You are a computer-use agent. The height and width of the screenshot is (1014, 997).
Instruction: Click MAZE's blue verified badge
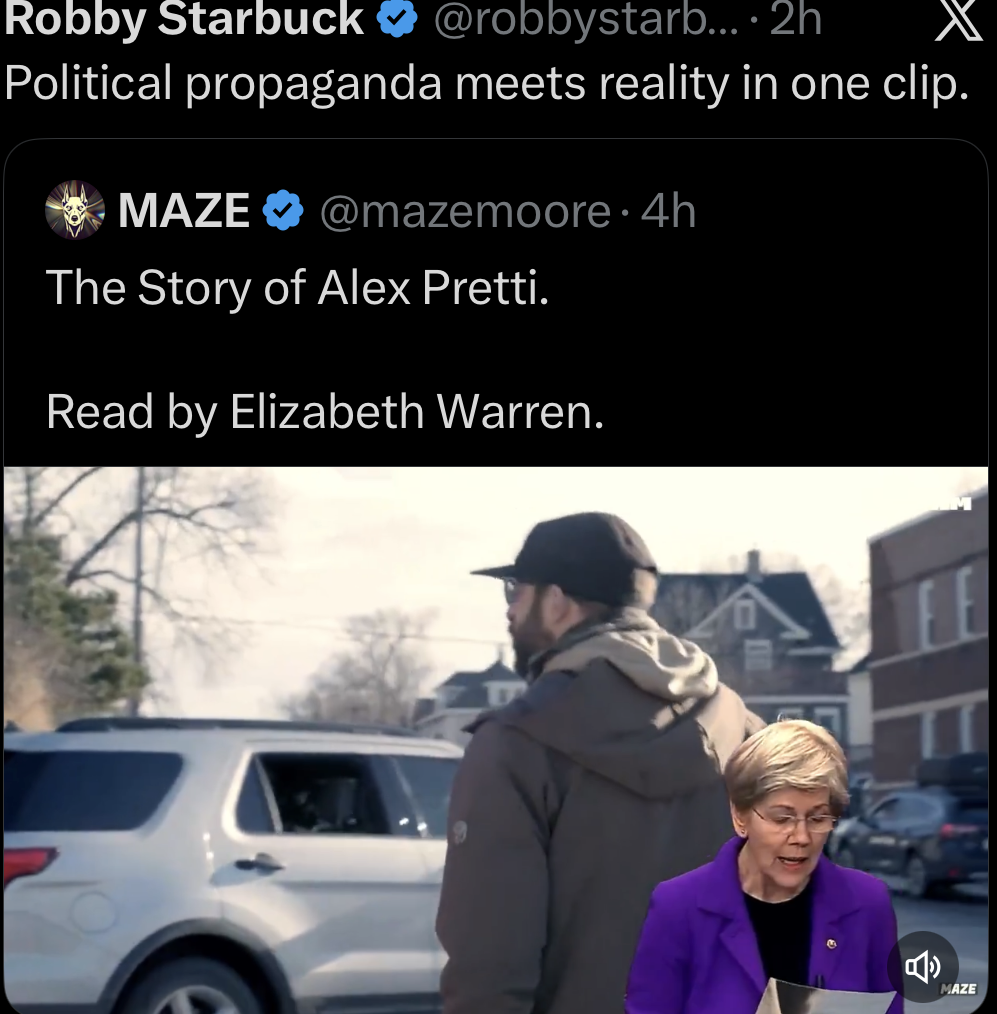click(x=283, y=211)
